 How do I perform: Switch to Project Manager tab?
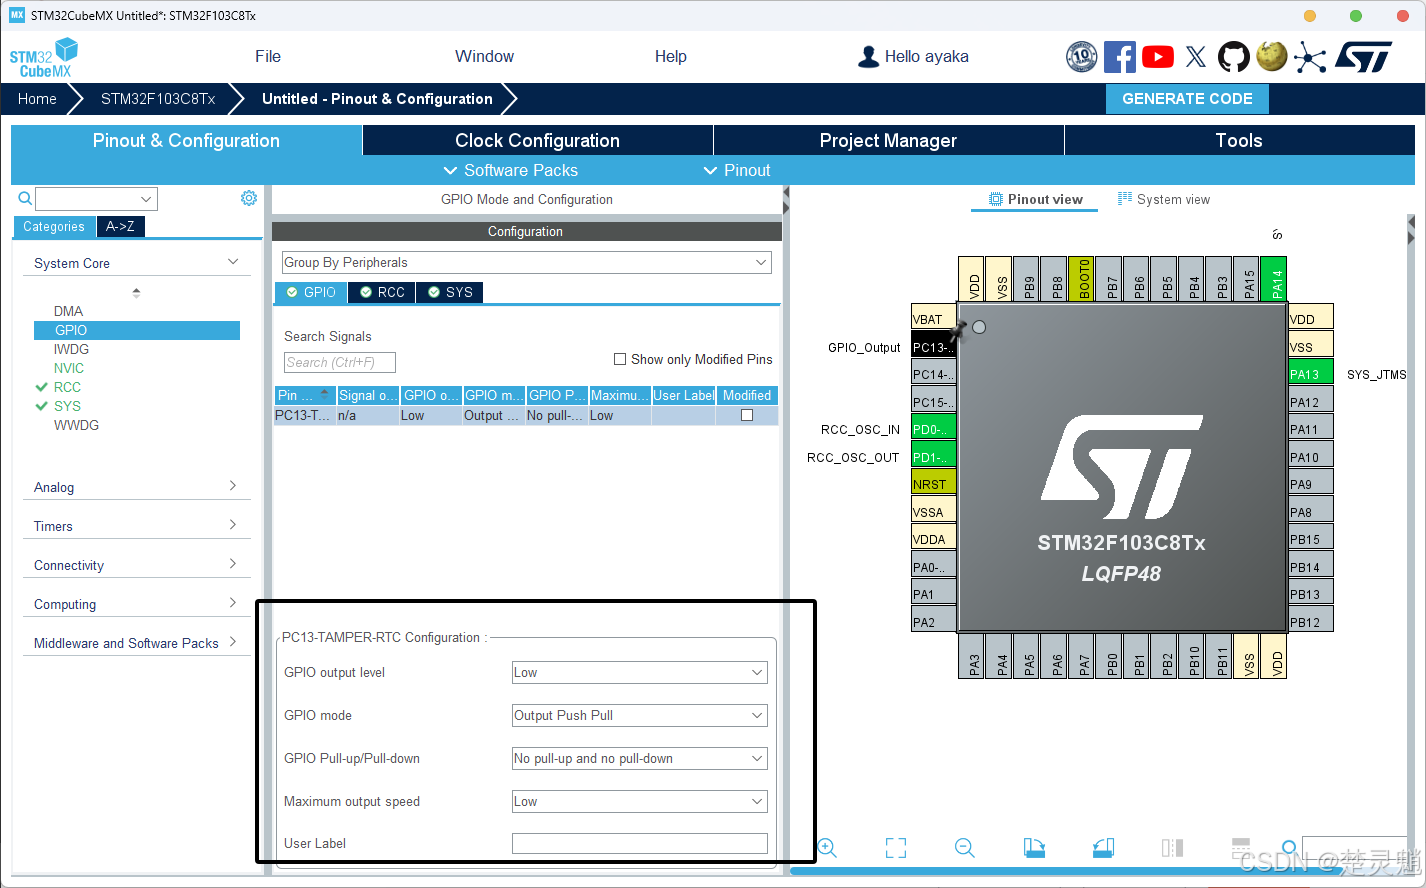pos(889,140)
